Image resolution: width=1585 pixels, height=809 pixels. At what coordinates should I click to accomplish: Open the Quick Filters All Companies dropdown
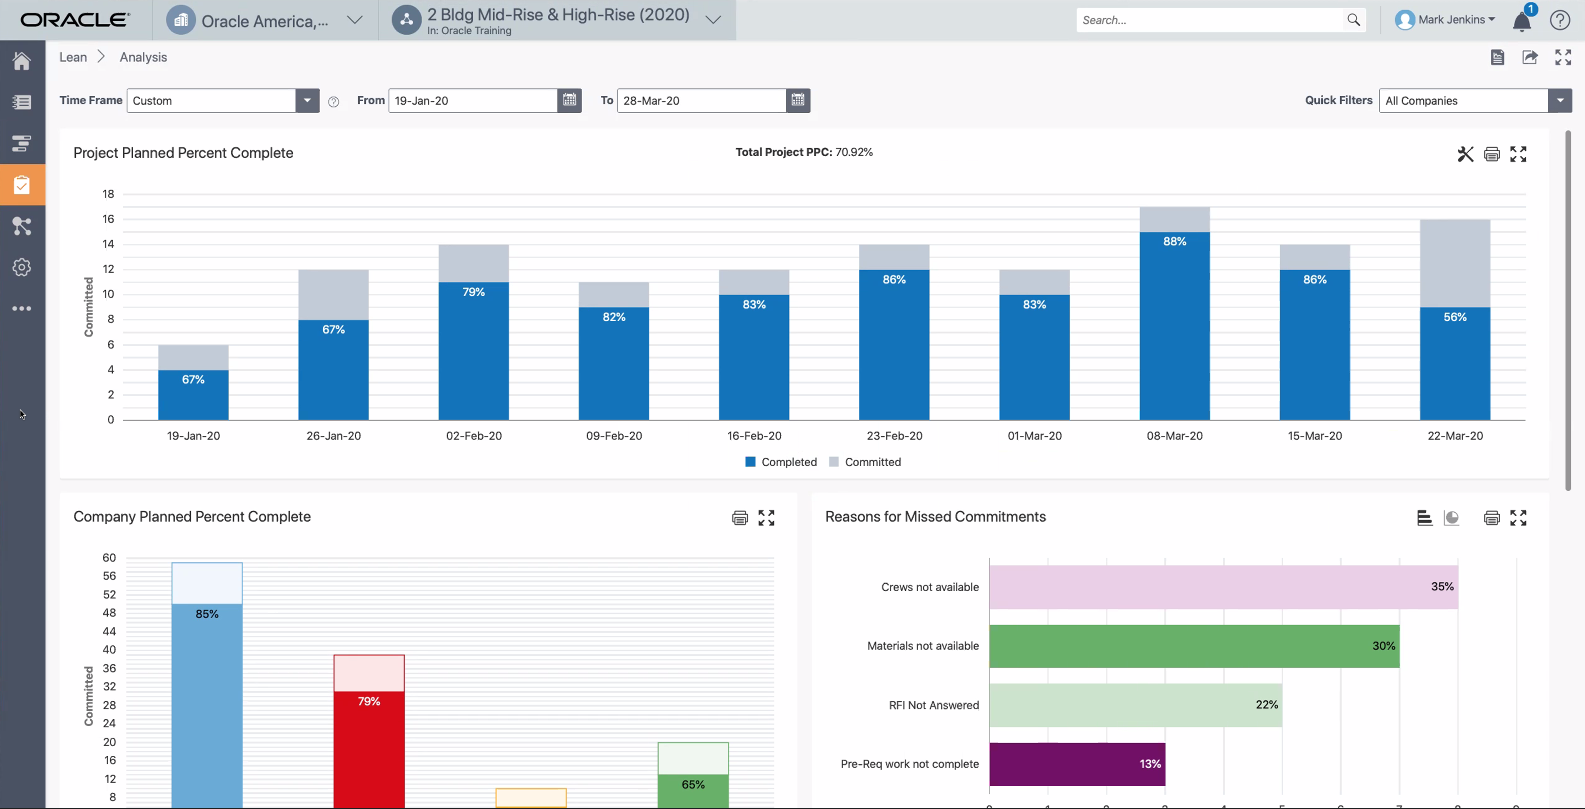click(1559, 101)
